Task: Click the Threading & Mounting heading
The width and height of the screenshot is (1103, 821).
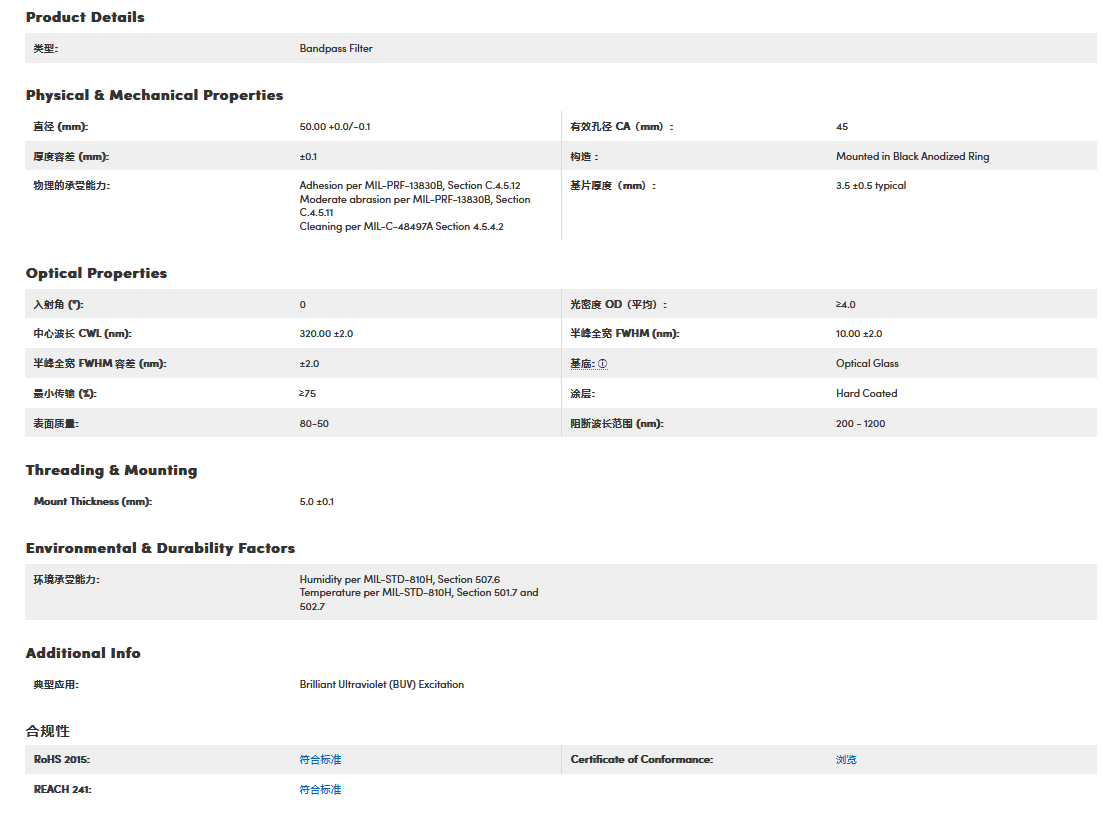Action: 111,470
